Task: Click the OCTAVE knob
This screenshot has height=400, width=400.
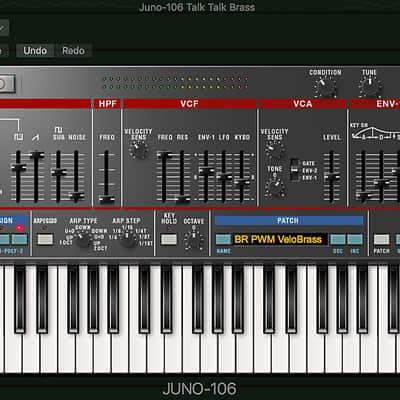Action: (194, 240)
